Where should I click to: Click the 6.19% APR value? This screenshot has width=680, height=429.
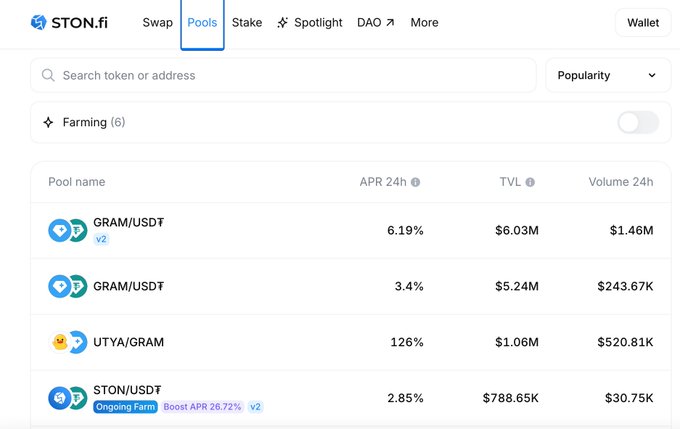405,230
